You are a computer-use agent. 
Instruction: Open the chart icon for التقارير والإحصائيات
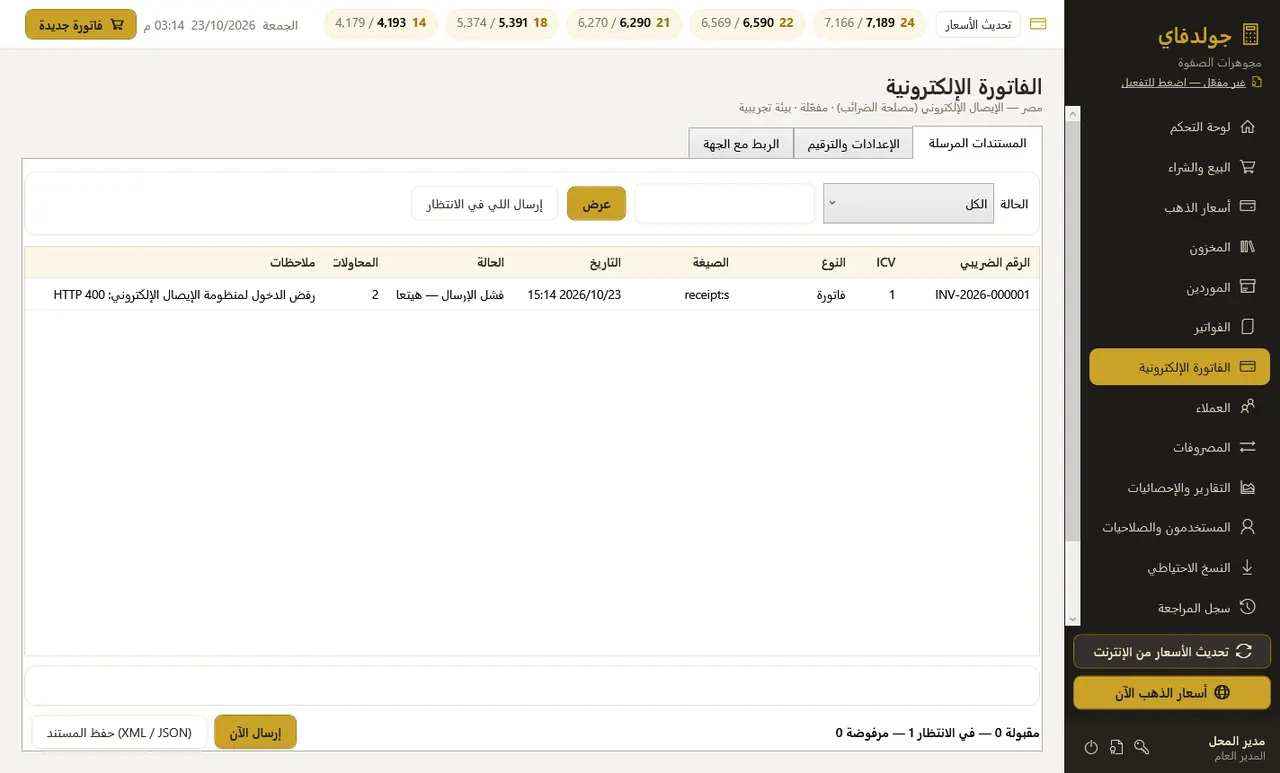tap(1247, 488)
